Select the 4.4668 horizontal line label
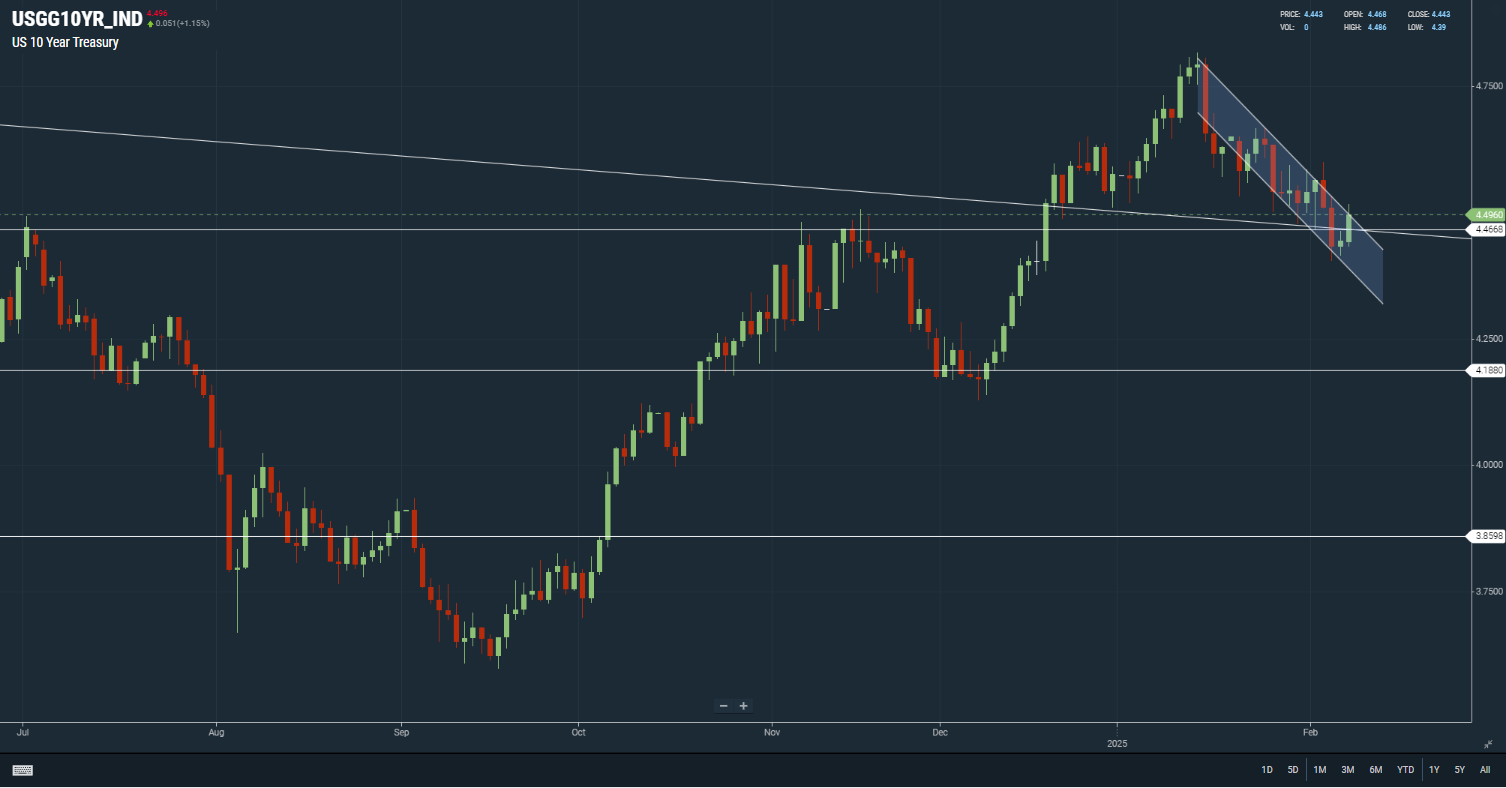 [1490, 229]
